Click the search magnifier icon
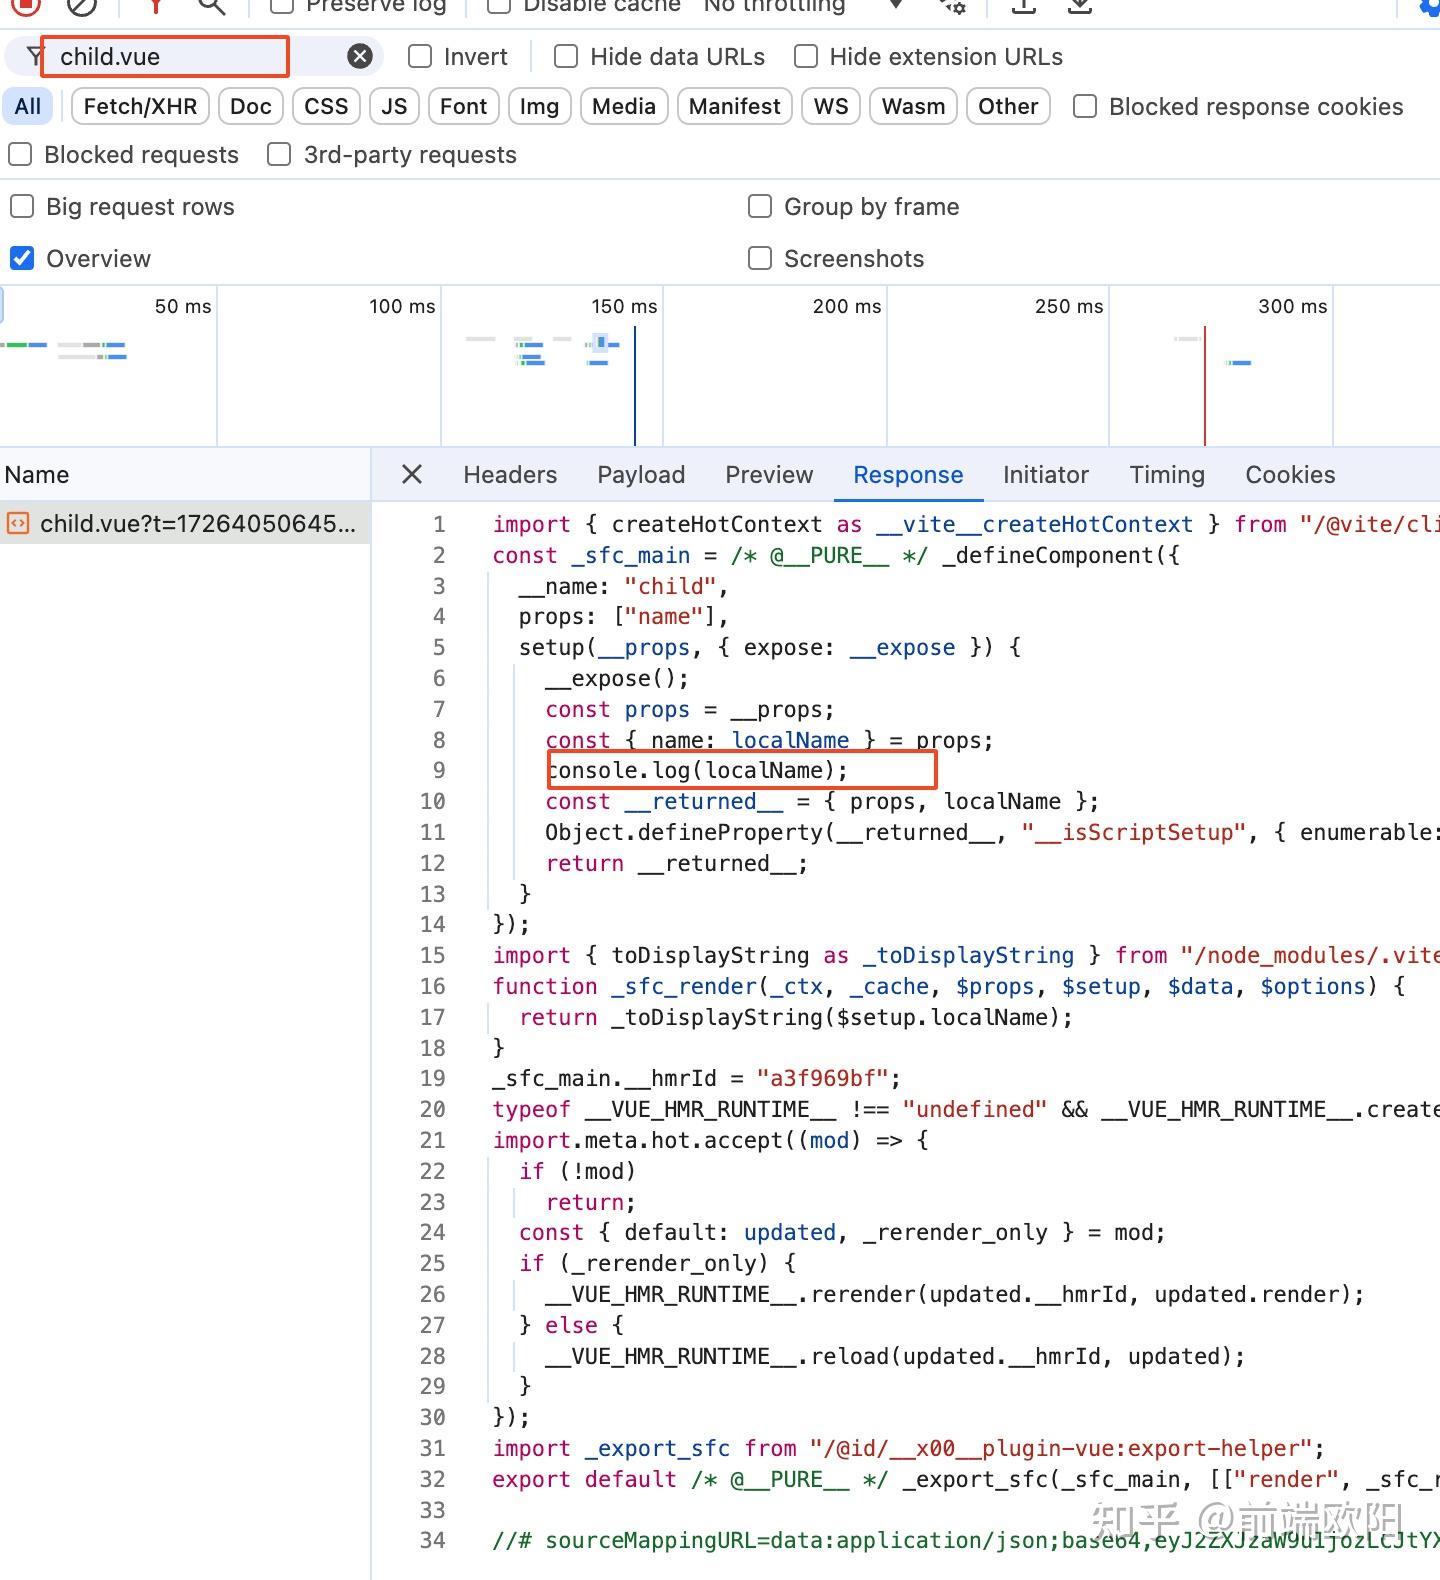 211,6
